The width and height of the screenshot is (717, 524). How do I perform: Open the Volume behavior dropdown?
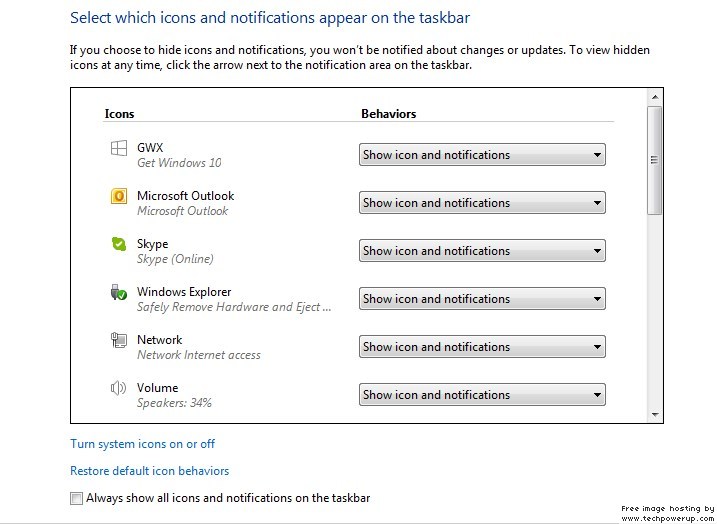click(x=482, y=395)
